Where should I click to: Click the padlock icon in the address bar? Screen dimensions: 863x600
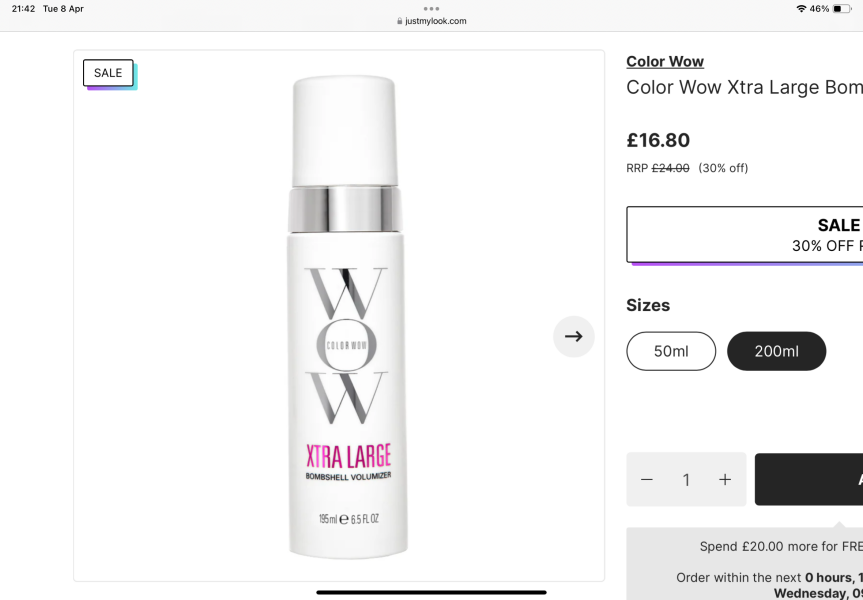coord(401,20)
